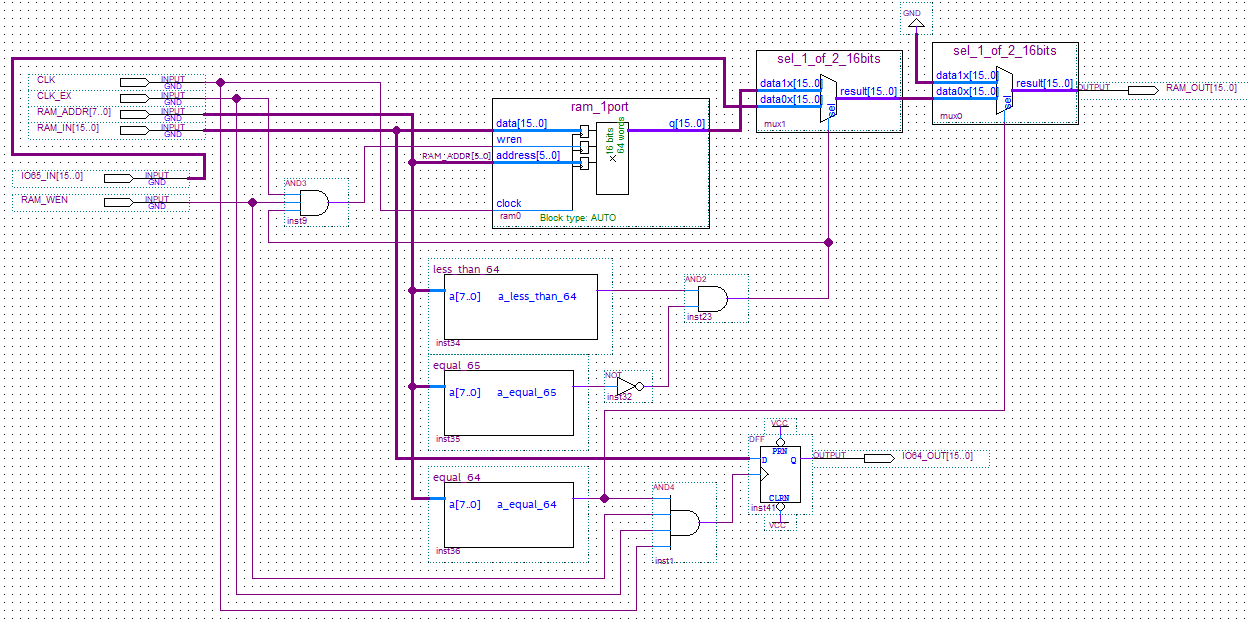Click the ram0 instance name
Viewport: 1248px width, 620px height.
click(510, 216)
